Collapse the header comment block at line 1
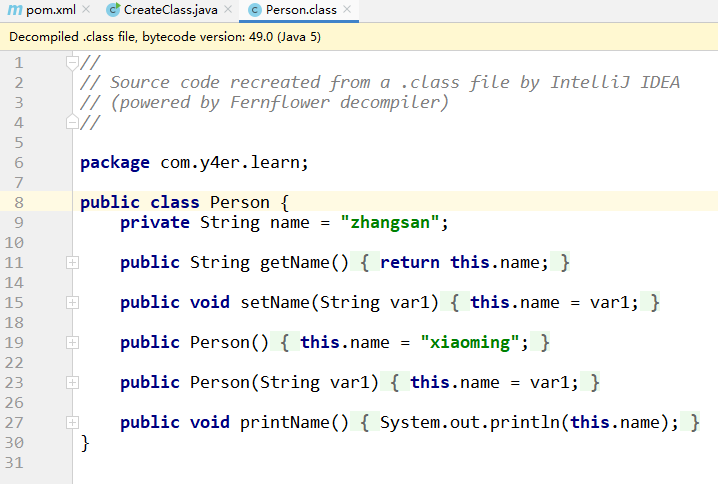 tap(72, 63)
